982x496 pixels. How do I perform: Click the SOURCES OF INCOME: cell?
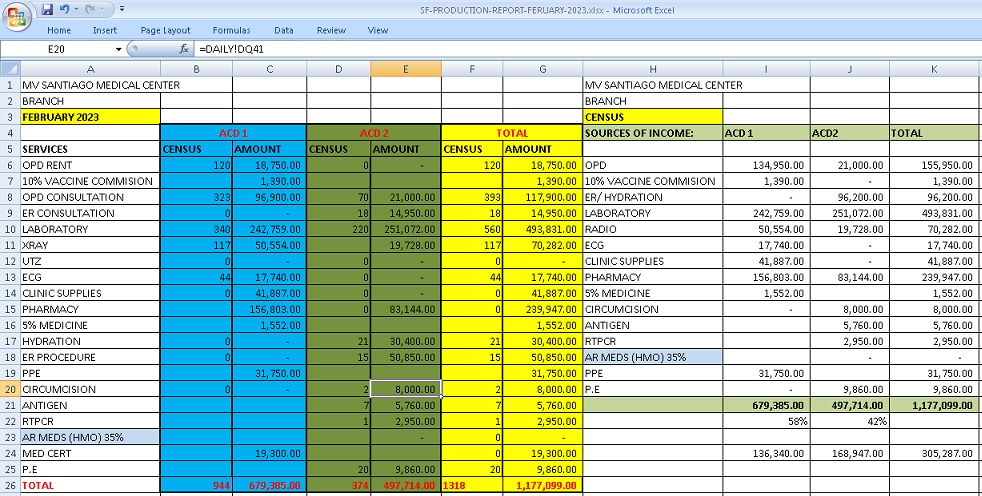[x=653, y=133]
